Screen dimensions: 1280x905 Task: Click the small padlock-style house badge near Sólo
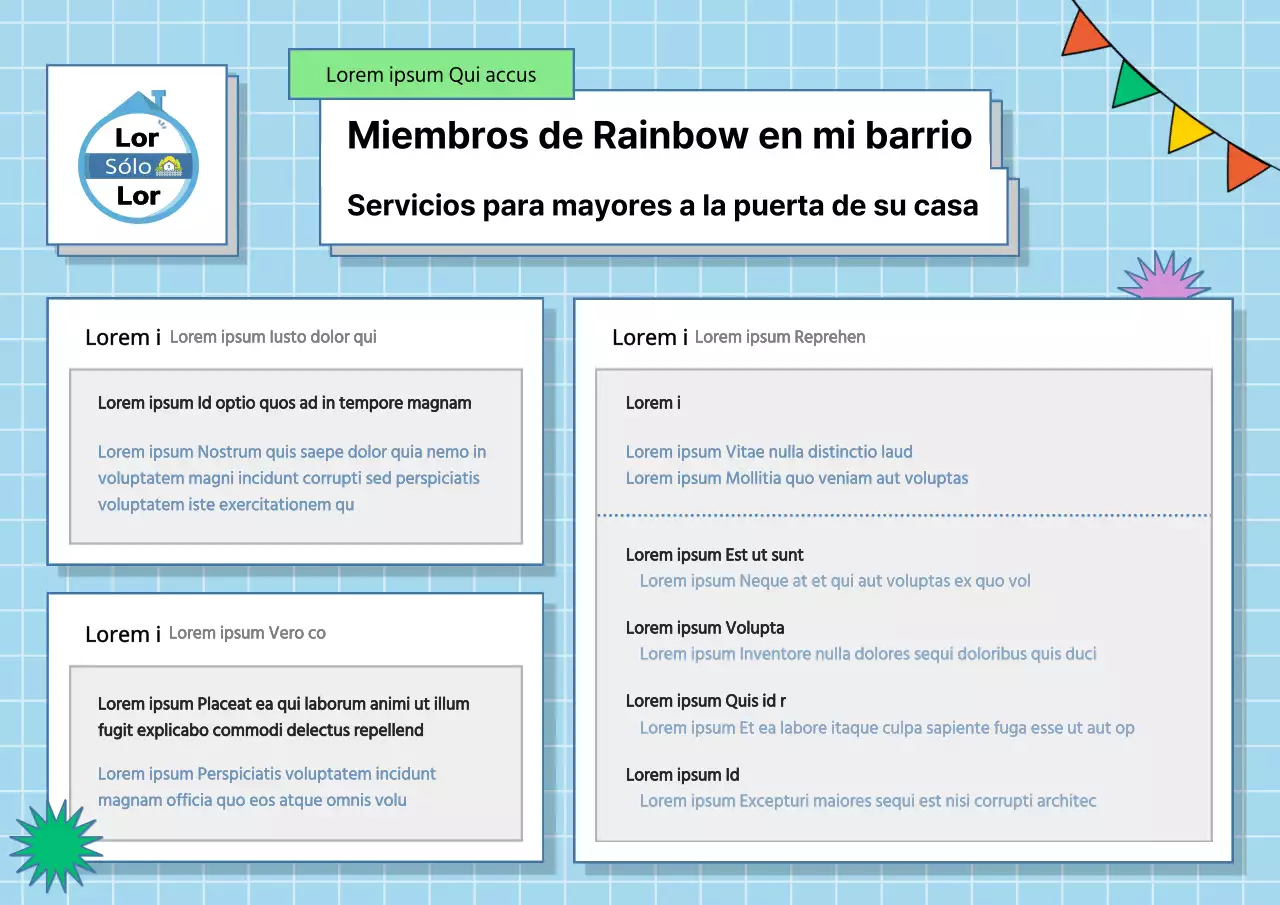click(x=167, y=163)
